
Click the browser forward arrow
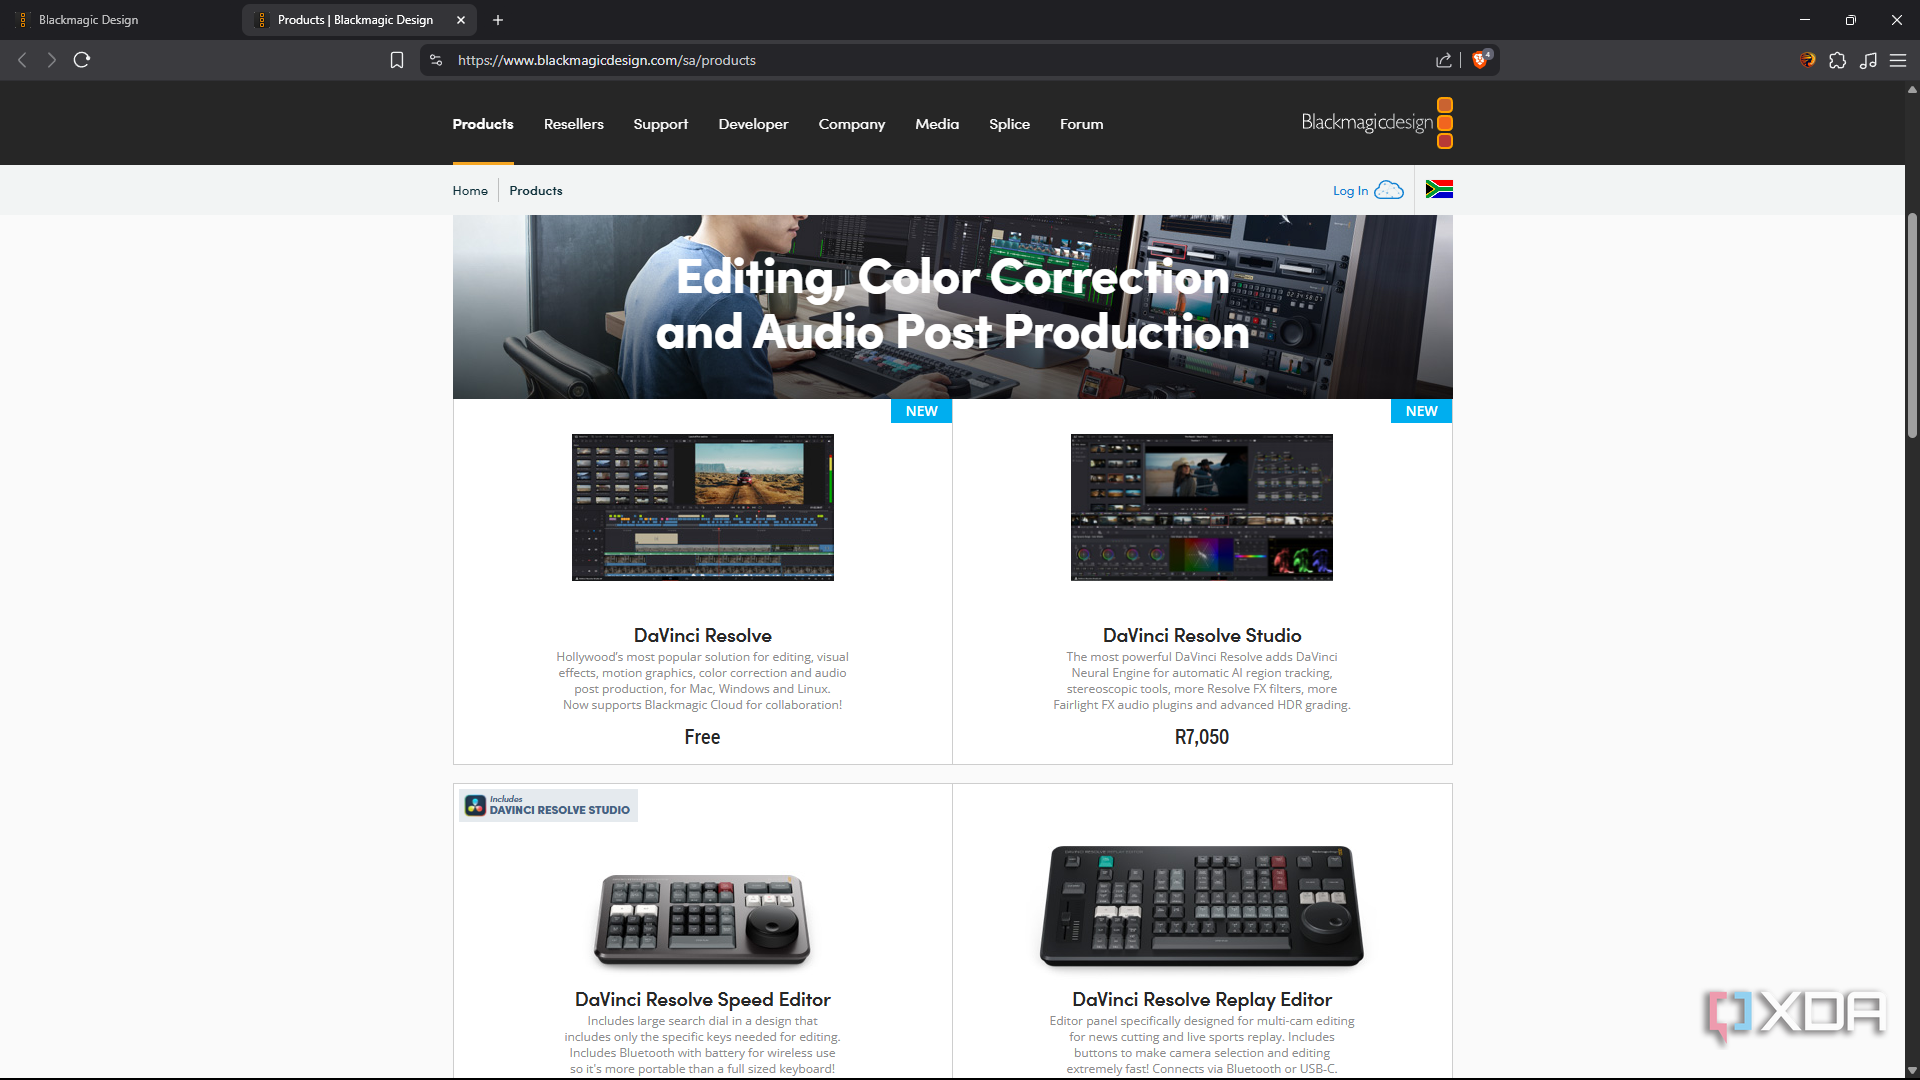pyautogui.click(x=51, y=60)
